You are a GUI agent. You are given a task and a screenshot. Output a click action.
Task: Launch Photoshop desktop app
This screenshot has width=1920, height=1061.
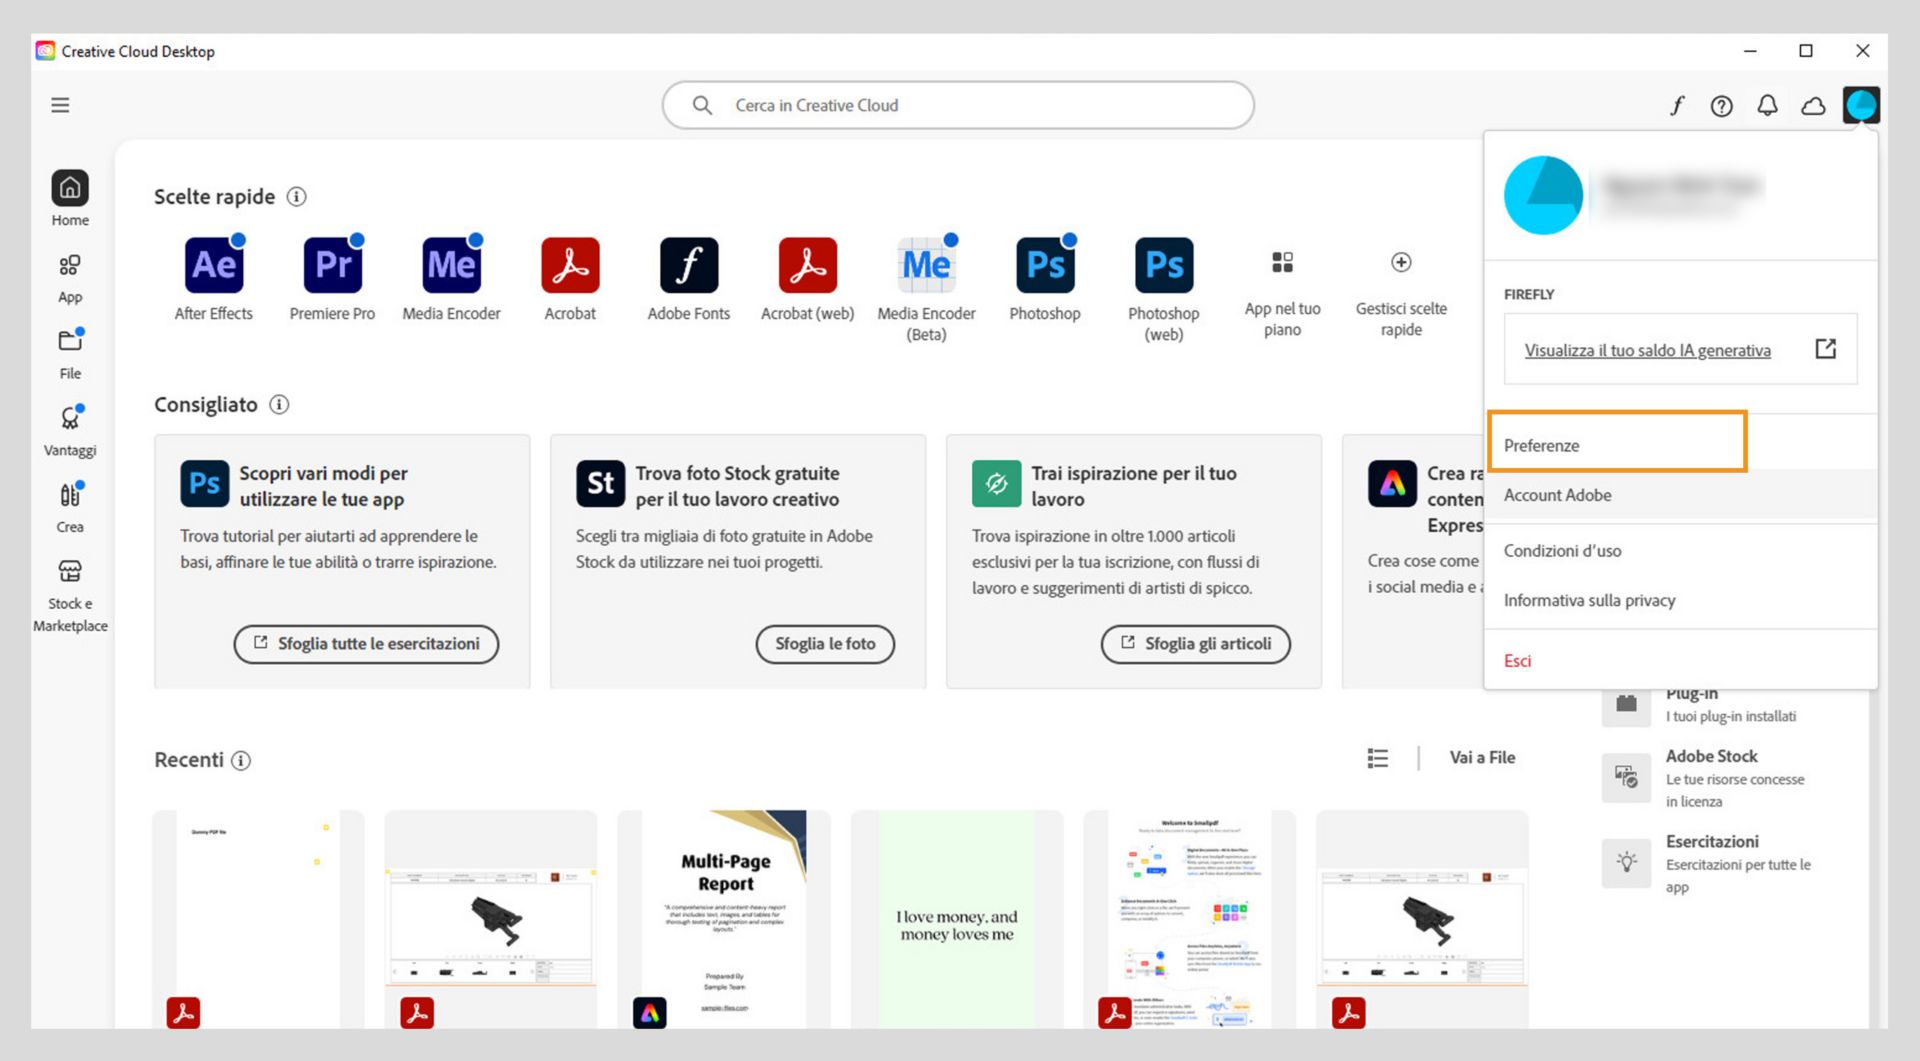point(1045,265)
